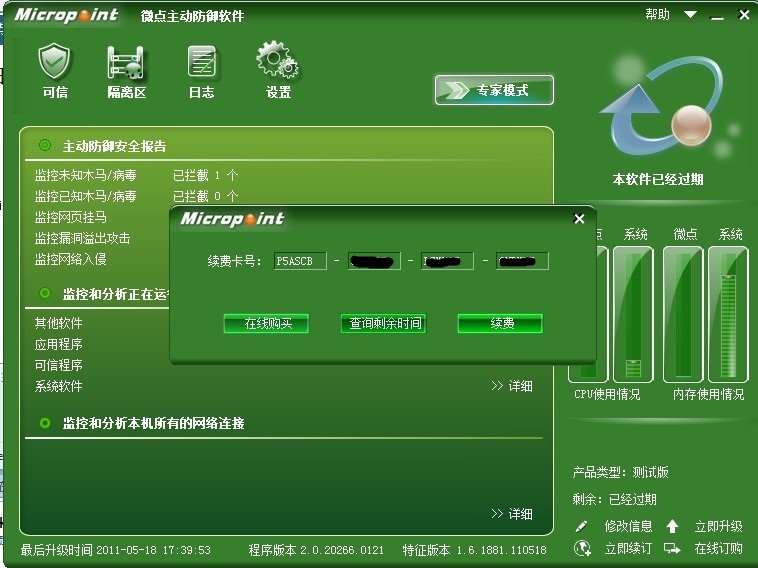758x568 pixels.
Task: Click the 续费 renew button
Action: [500, 323]
